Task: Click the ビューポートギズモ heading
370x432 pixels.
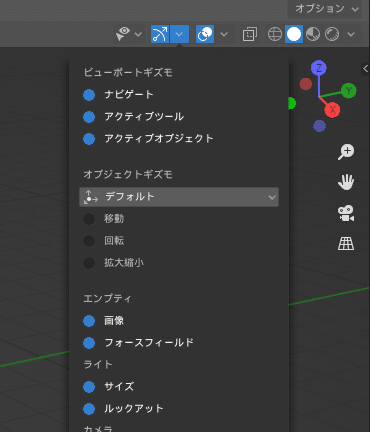Action: tap(128, 72)
